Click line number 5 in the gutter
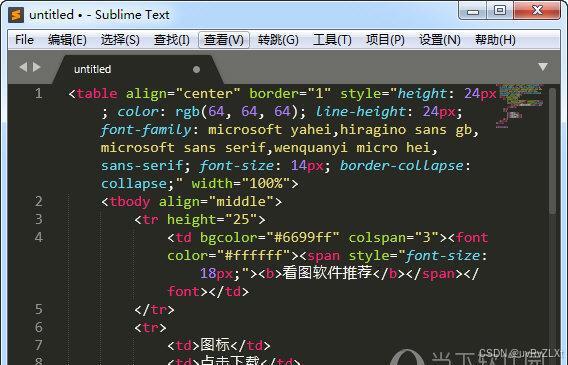 tap(38, 309)
